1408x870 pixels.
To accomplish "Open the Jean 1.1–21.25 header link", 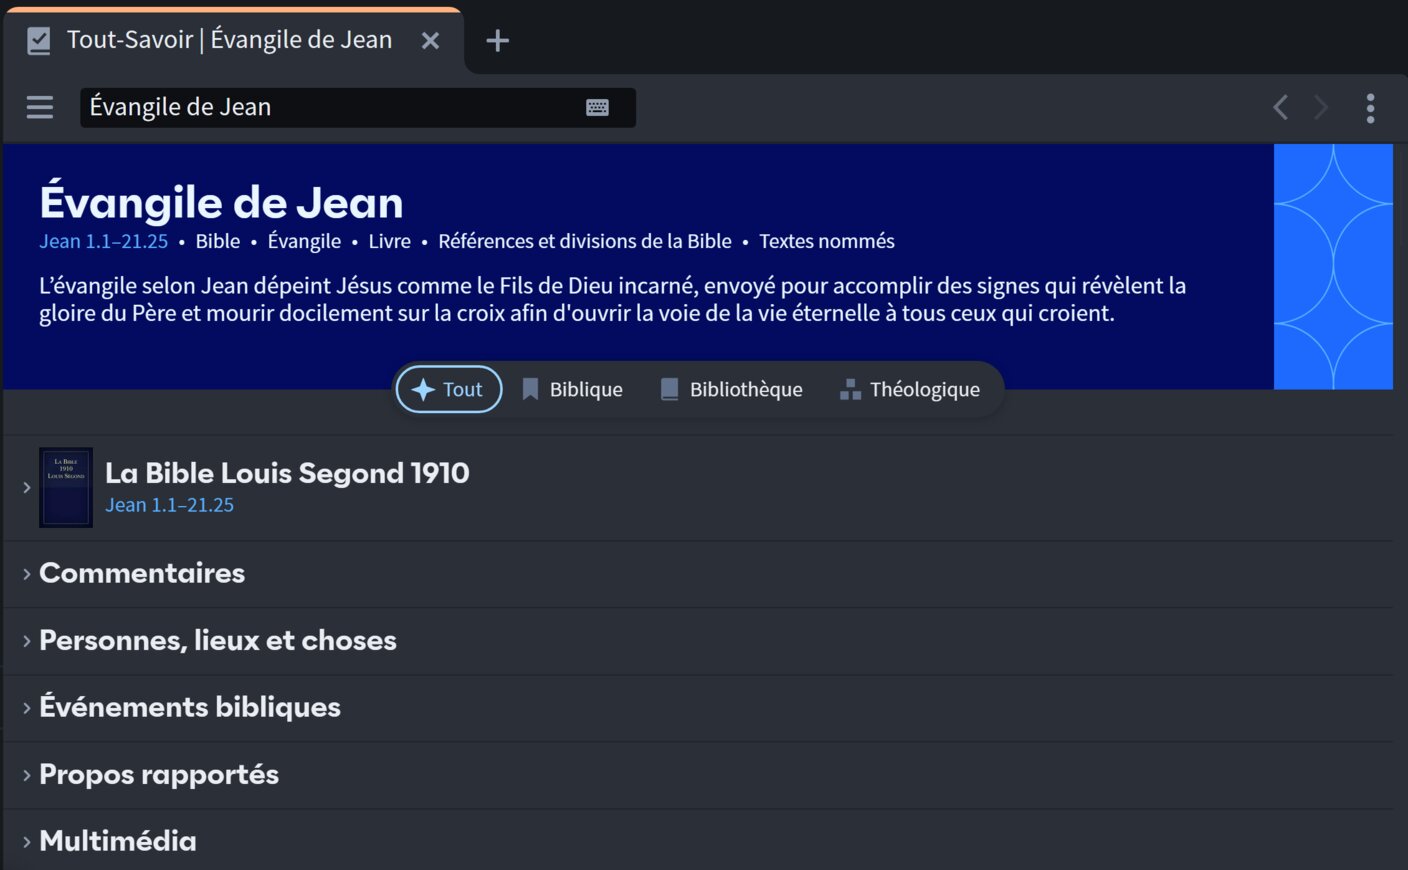I will (x=104, y=242).
